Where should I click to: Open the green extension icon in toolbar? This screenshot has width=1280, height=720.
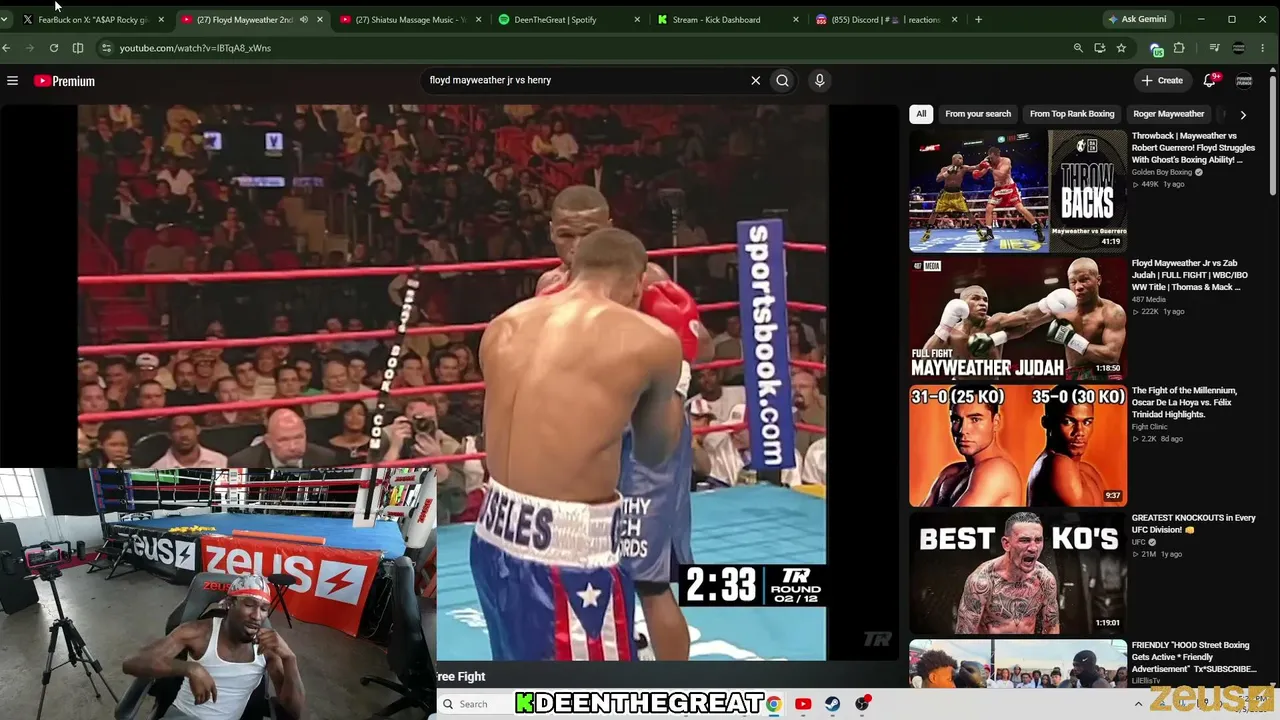coord(1157,49)
